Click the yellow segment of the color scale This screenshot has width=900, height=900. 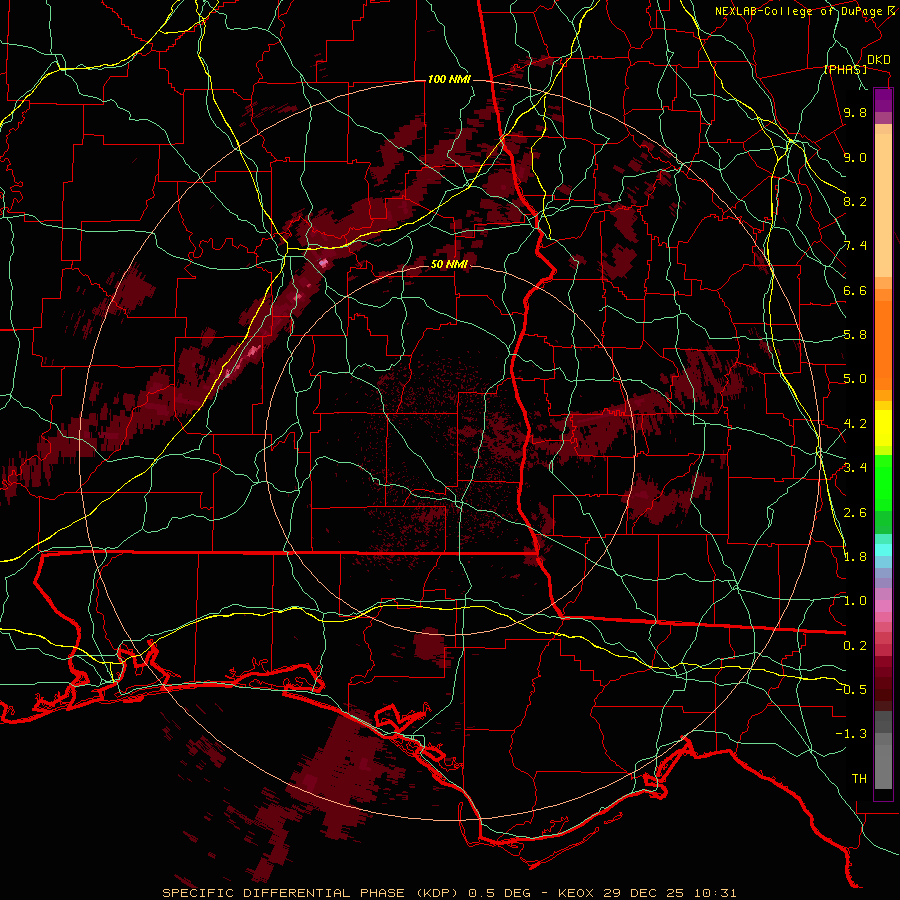tap(883, 428)
